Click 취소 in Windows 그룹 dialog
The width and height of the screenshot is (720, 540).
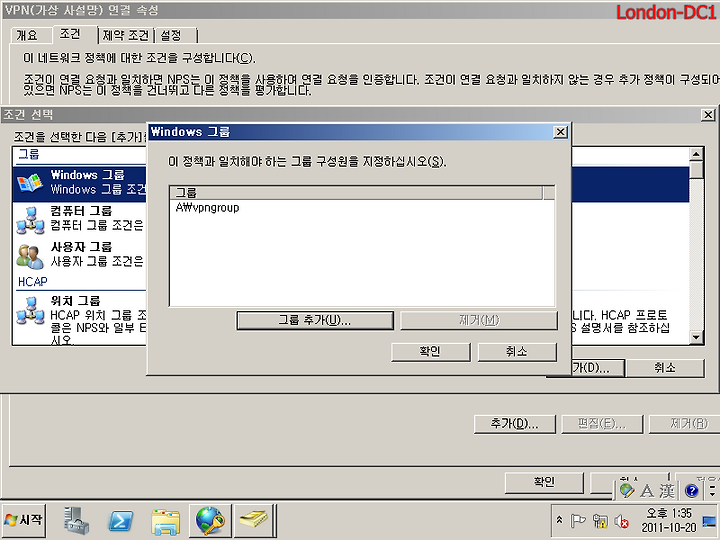517,352
